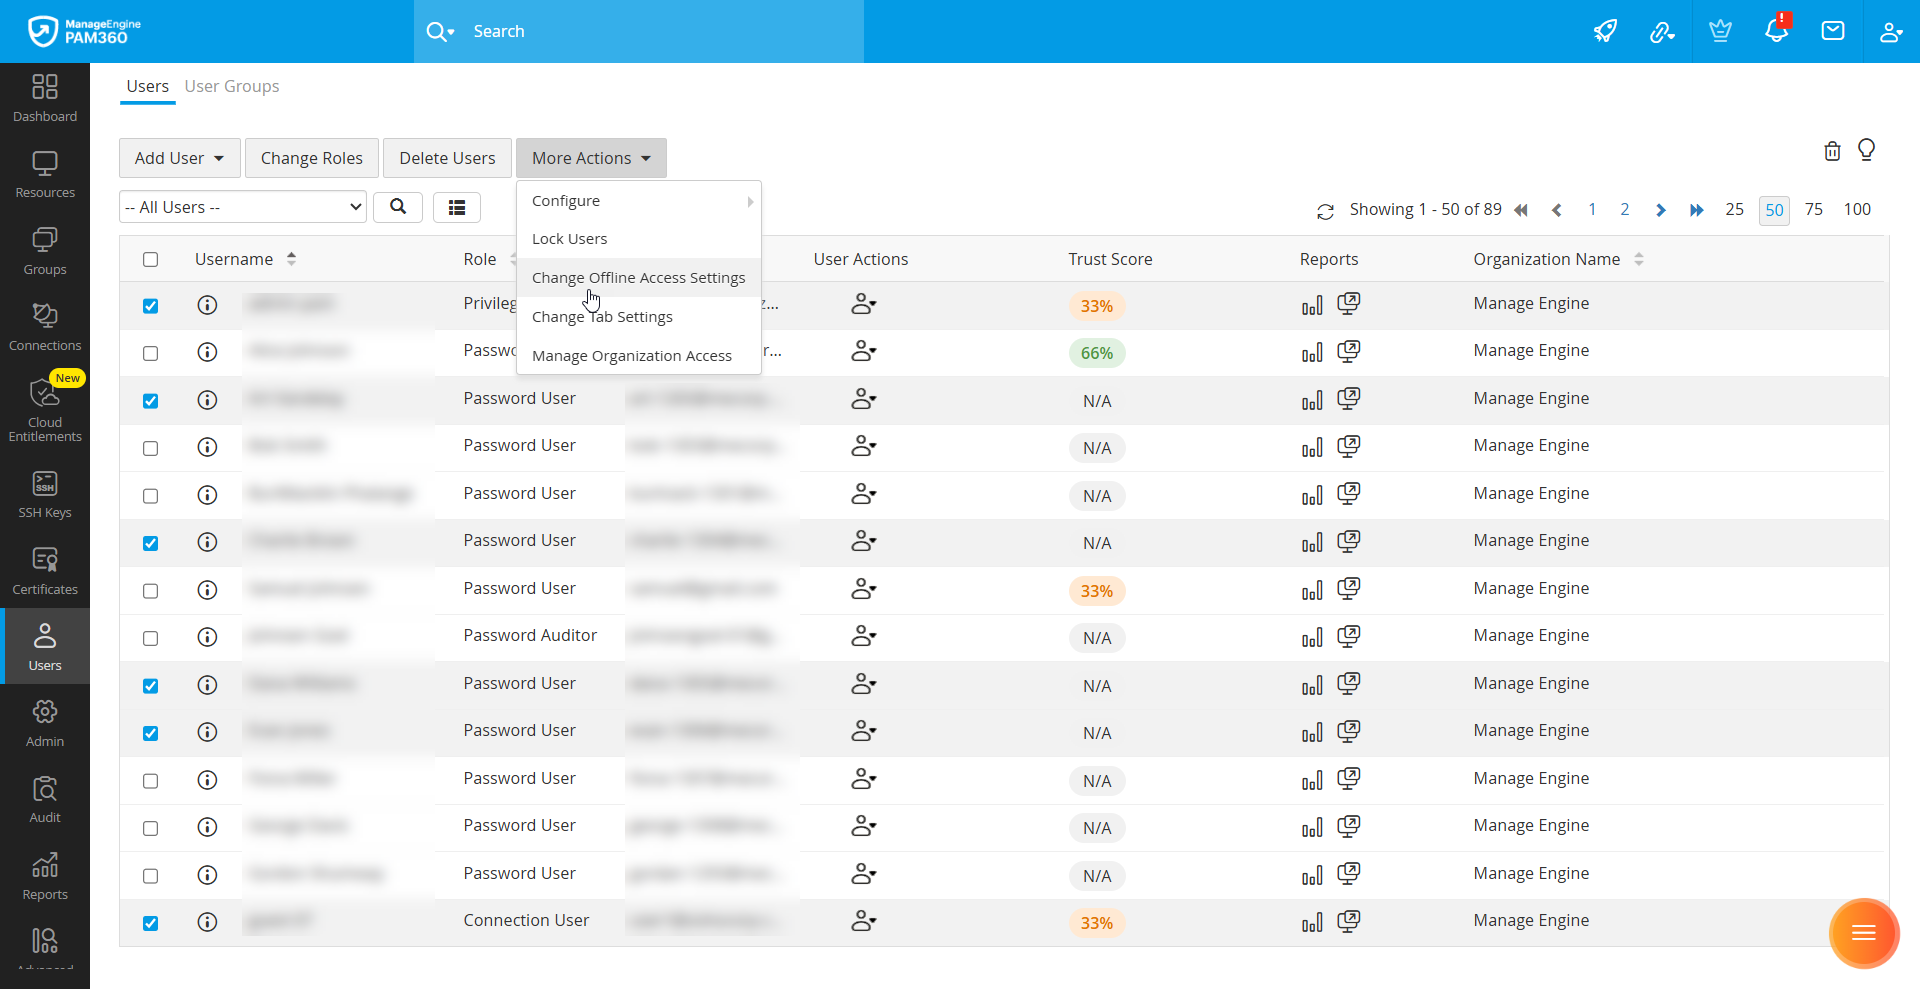Screen dimensions: 1920x989
Task: Switch to the User Groups tab
Action: 232,86
